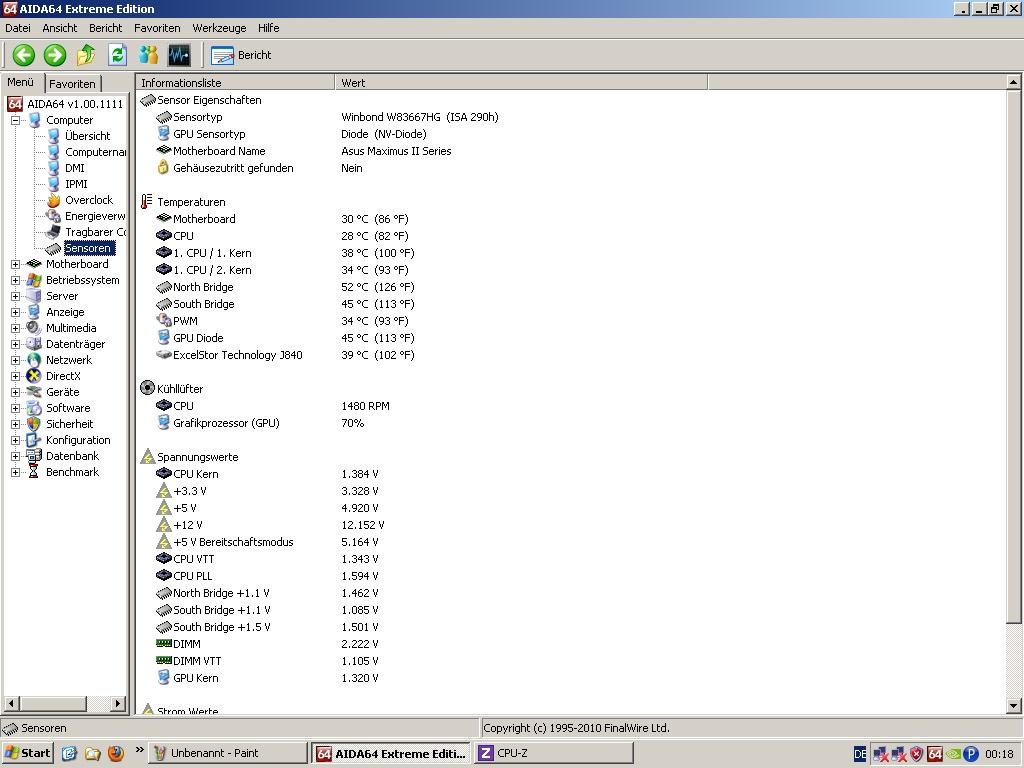
Task: Launch Firefox from quick launch
Action: pyautogui.click(x=116, y=753)
